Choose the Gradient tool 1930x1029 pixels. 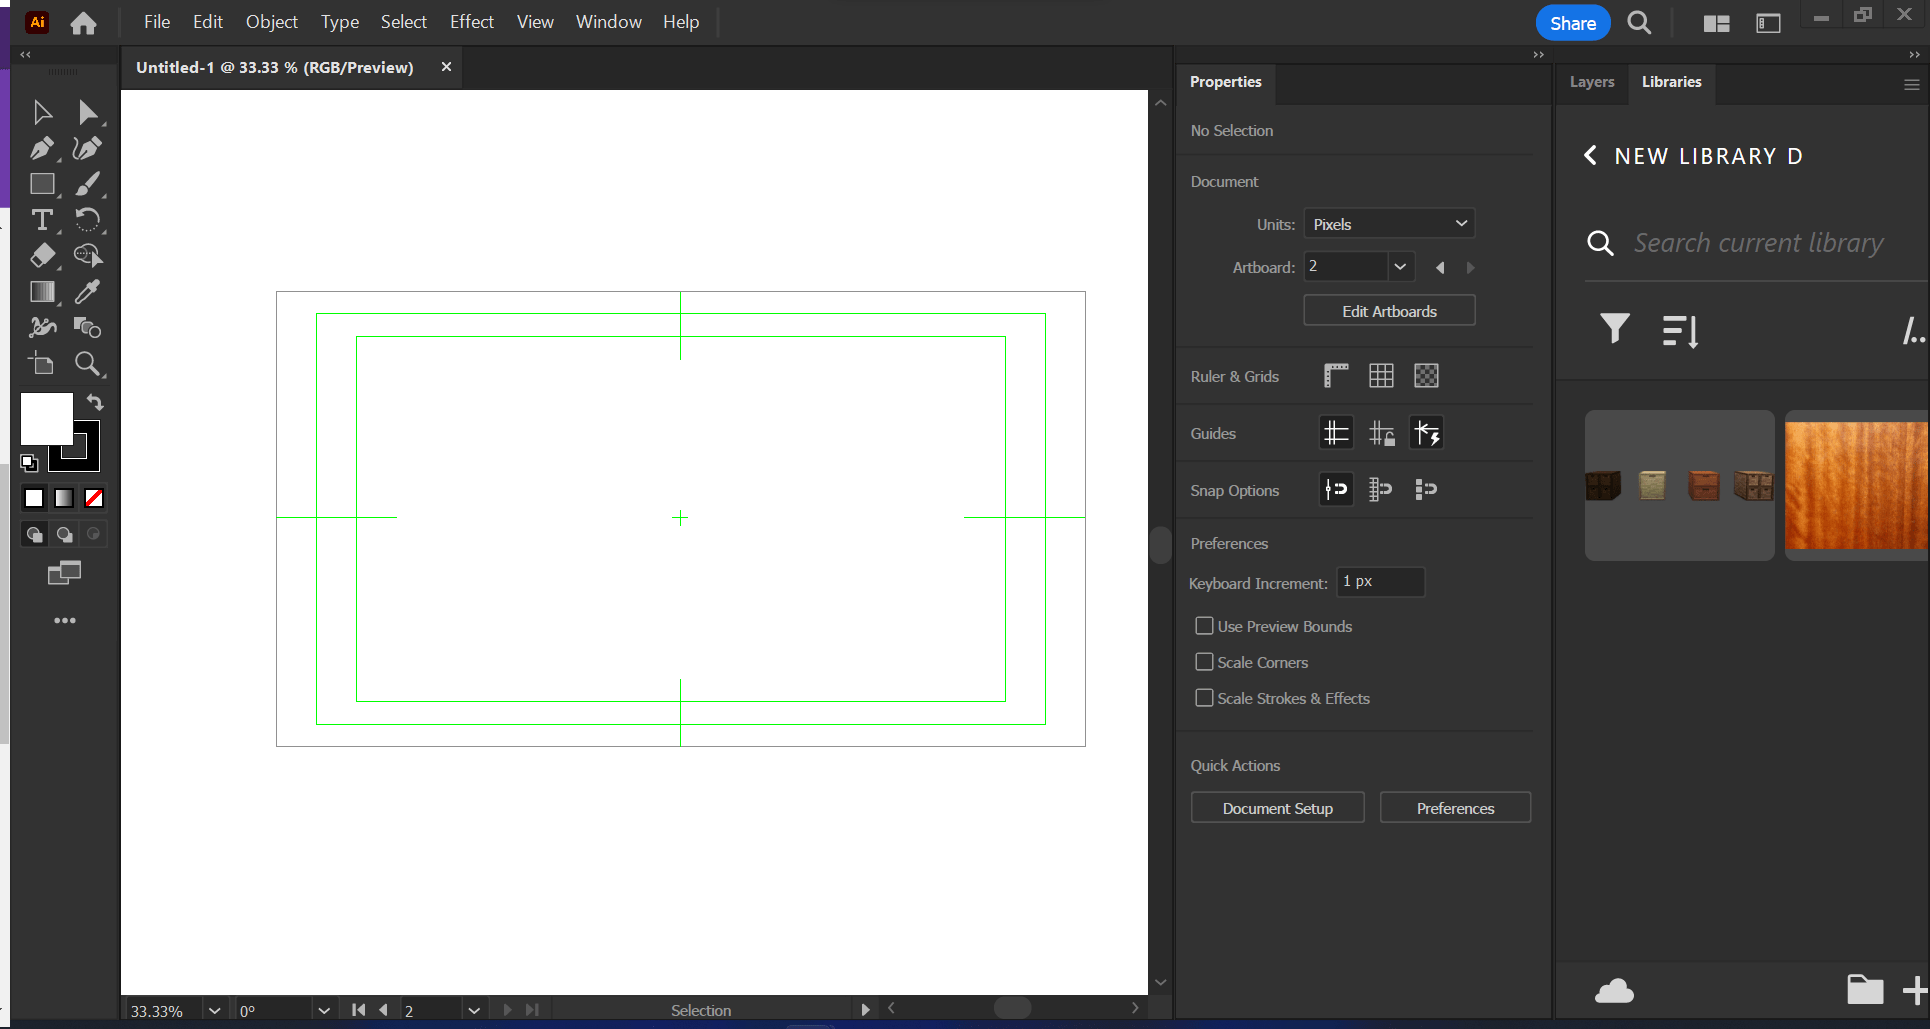pyautogui.click(x=43, y=292)
